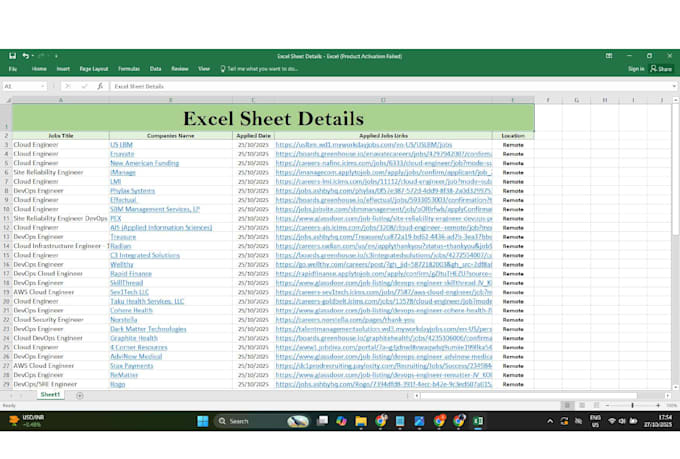Open Ribbon Display Options icon
This screenshot has height=459, width=680.
click(609, 56)
